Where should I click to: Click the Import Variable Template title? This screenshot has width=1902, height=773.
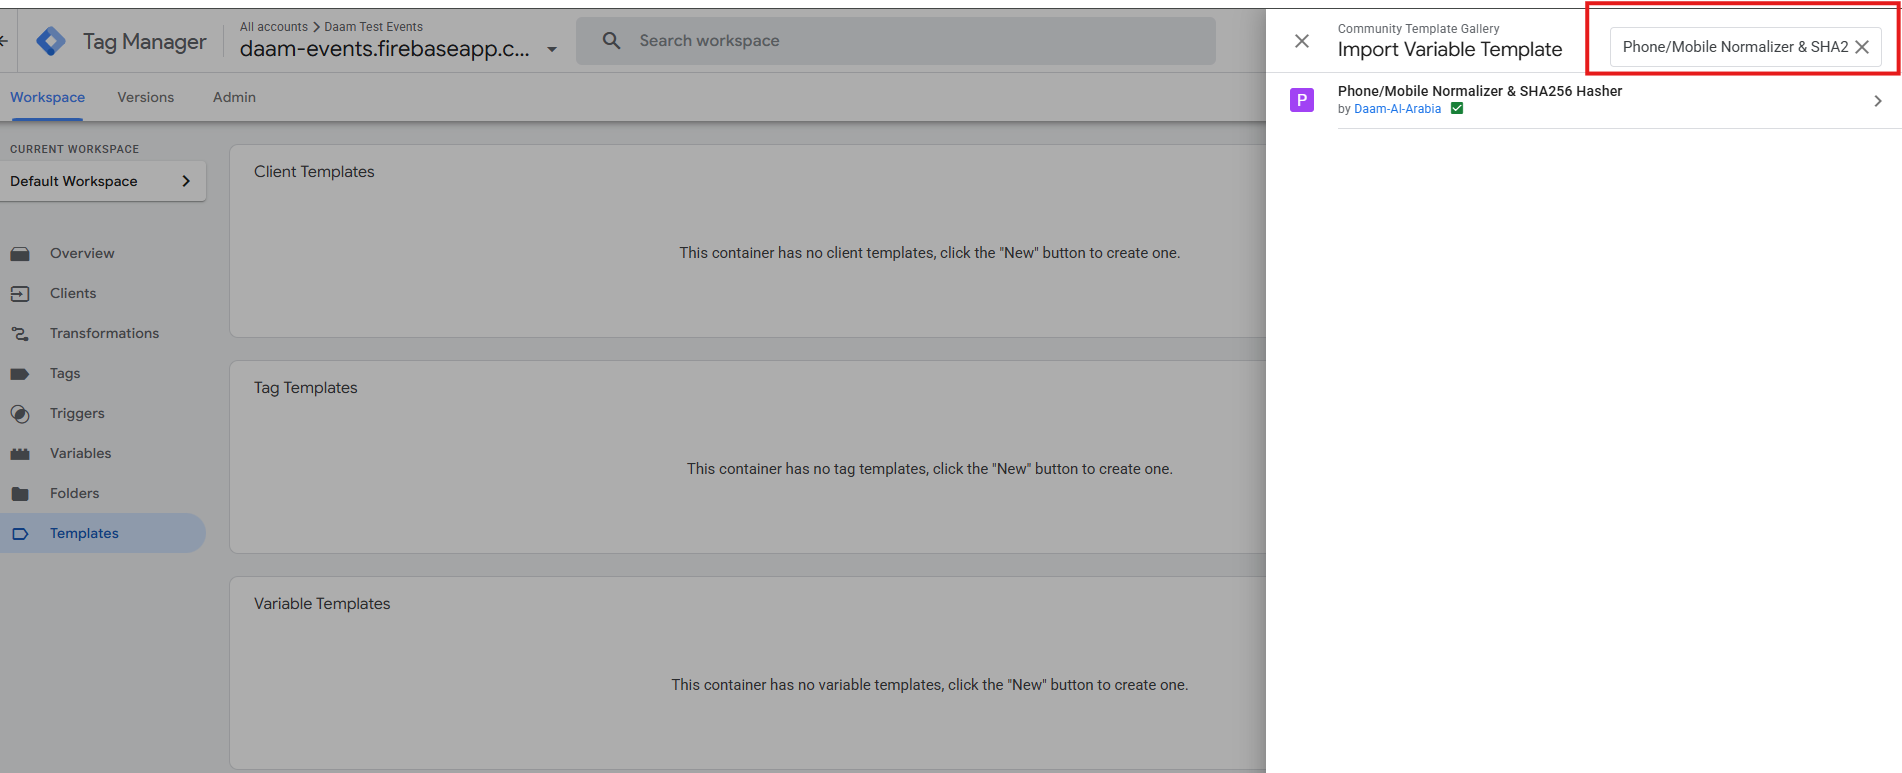click(1450, 49)
